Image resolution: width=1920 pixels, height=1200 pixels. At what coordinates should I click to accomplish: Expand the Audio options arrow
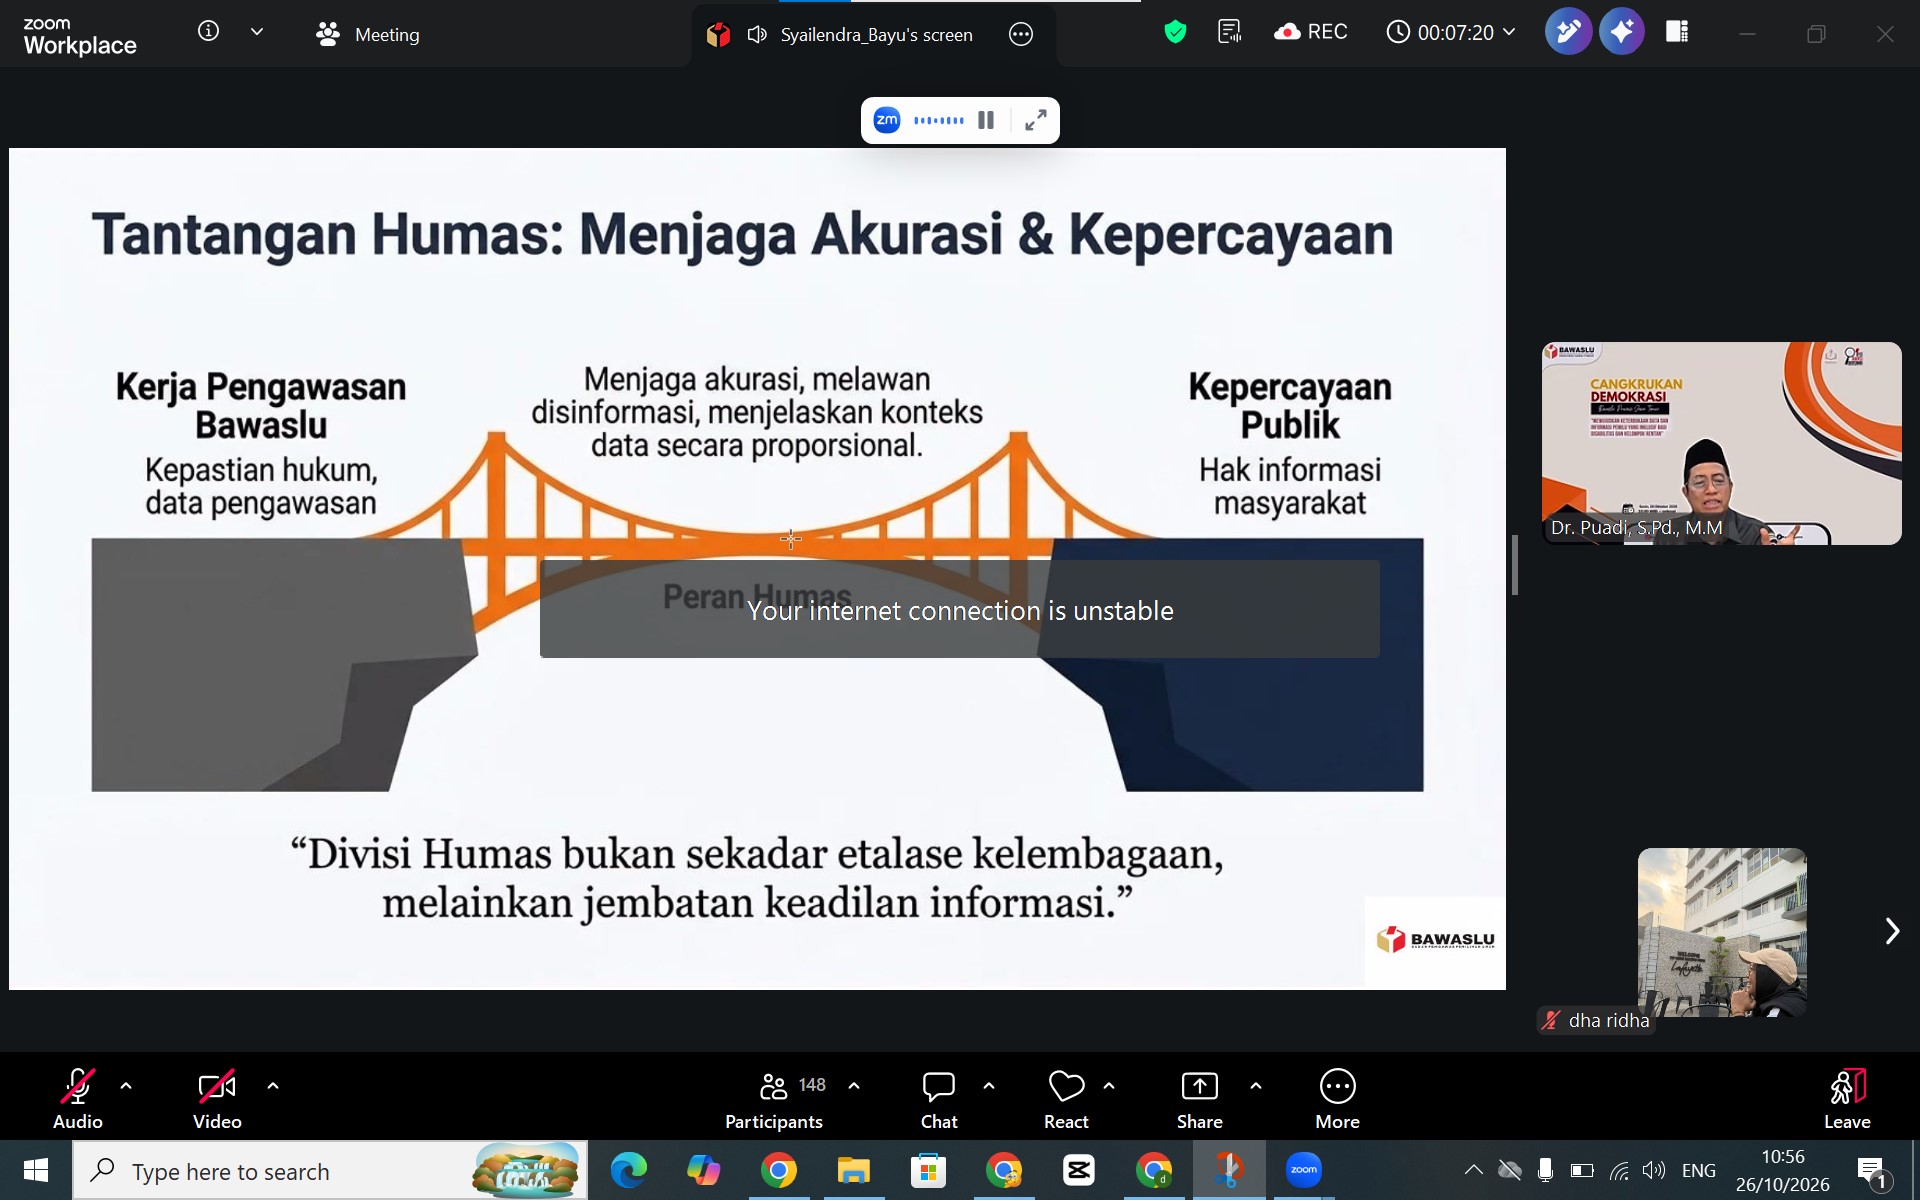[126, 1085]
